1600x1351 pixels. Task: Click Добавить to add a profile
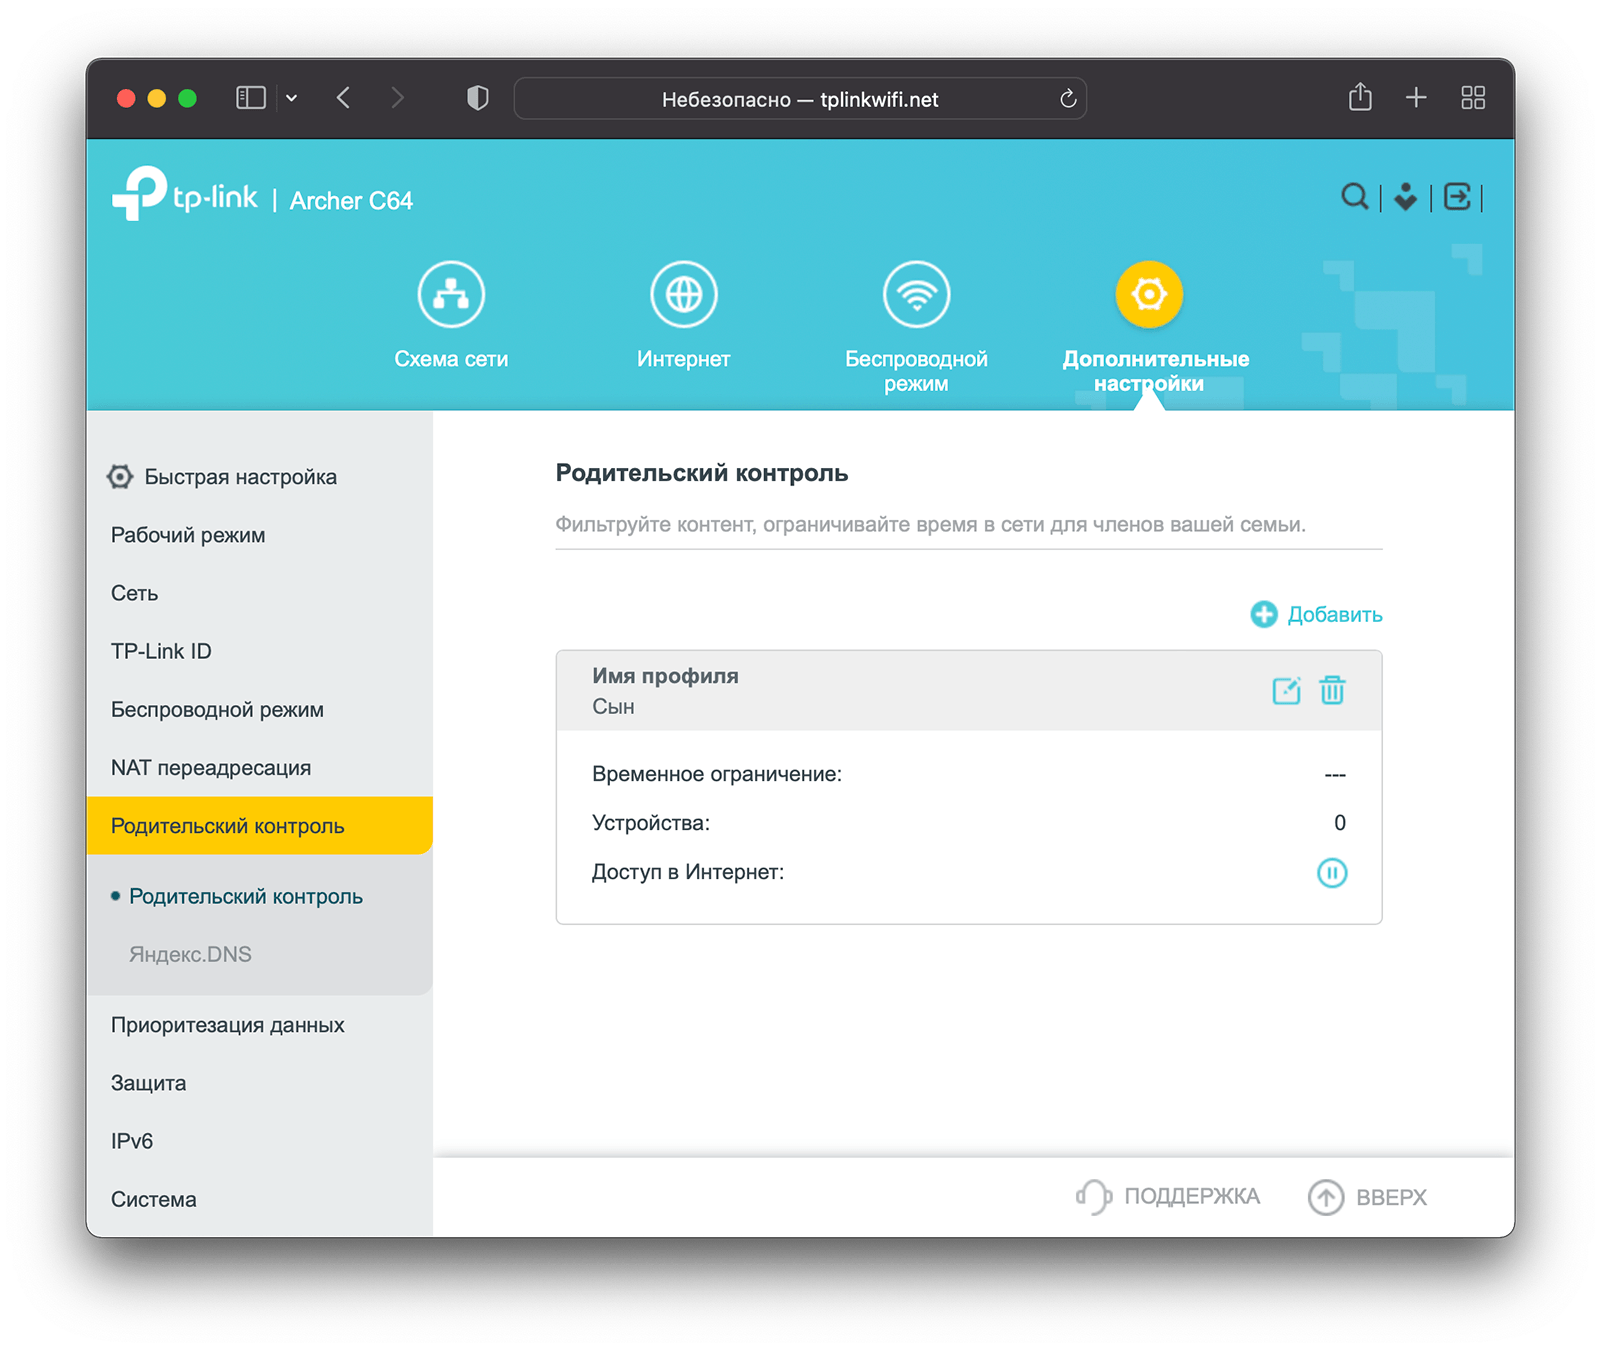pyautogui.click(x=1317, y=614)
